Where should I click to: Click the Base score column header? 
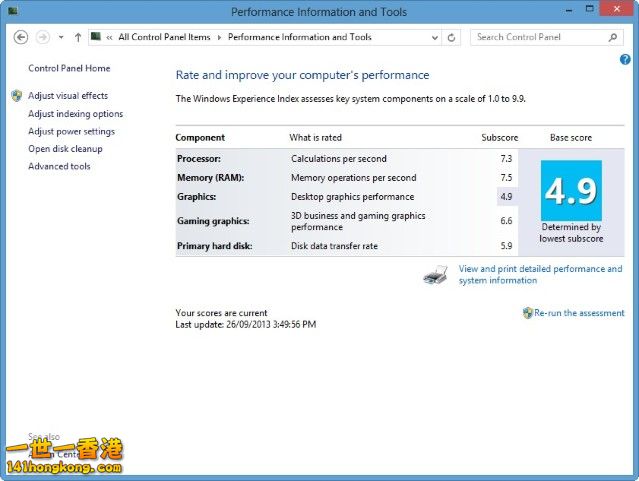click(x=571, y=138)
